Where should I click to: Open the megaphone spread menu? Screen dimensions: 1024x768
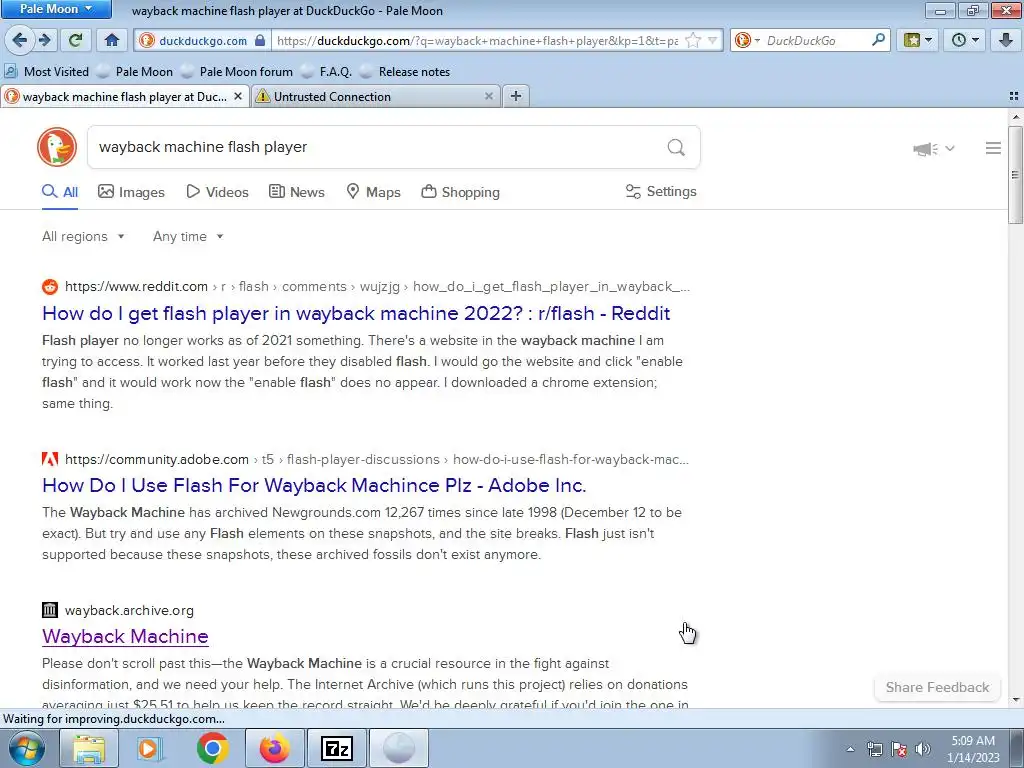point(933,149)
